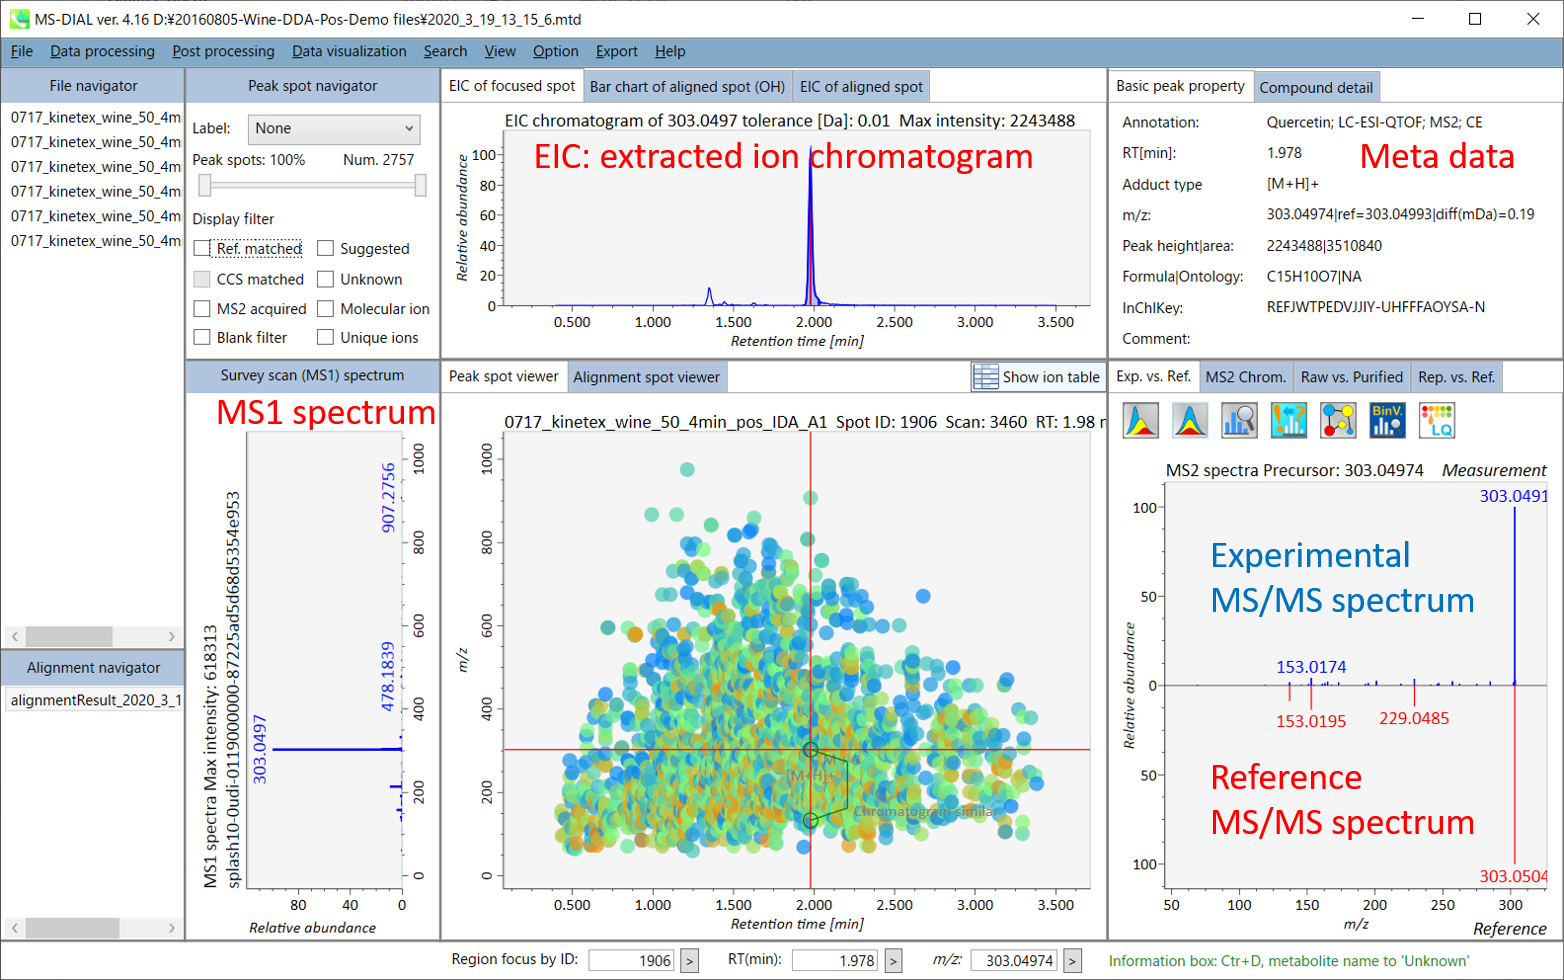1564x980 pixels.
Task: Toggle the Unknown checkbox
Action: [325, 279]
